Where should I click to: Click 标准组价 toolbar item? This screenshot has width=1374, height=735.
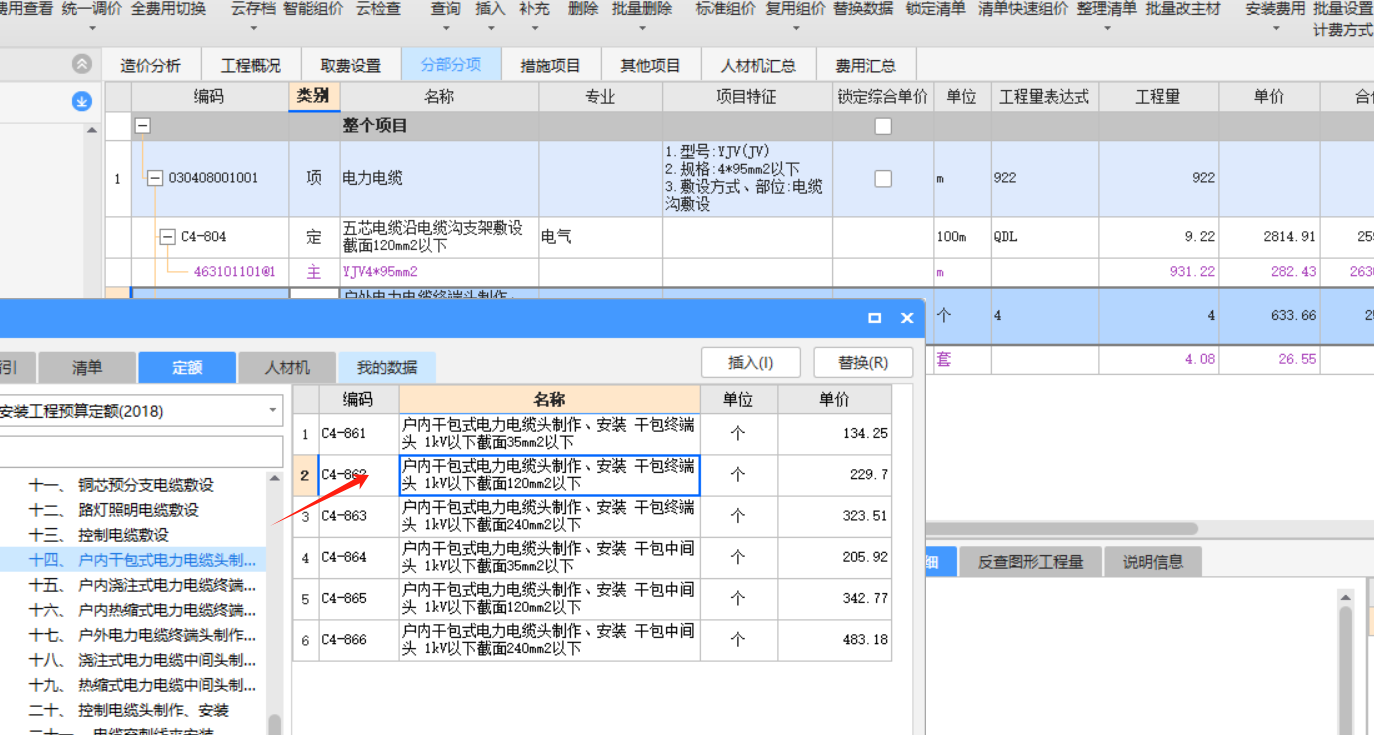click(726, 9)
